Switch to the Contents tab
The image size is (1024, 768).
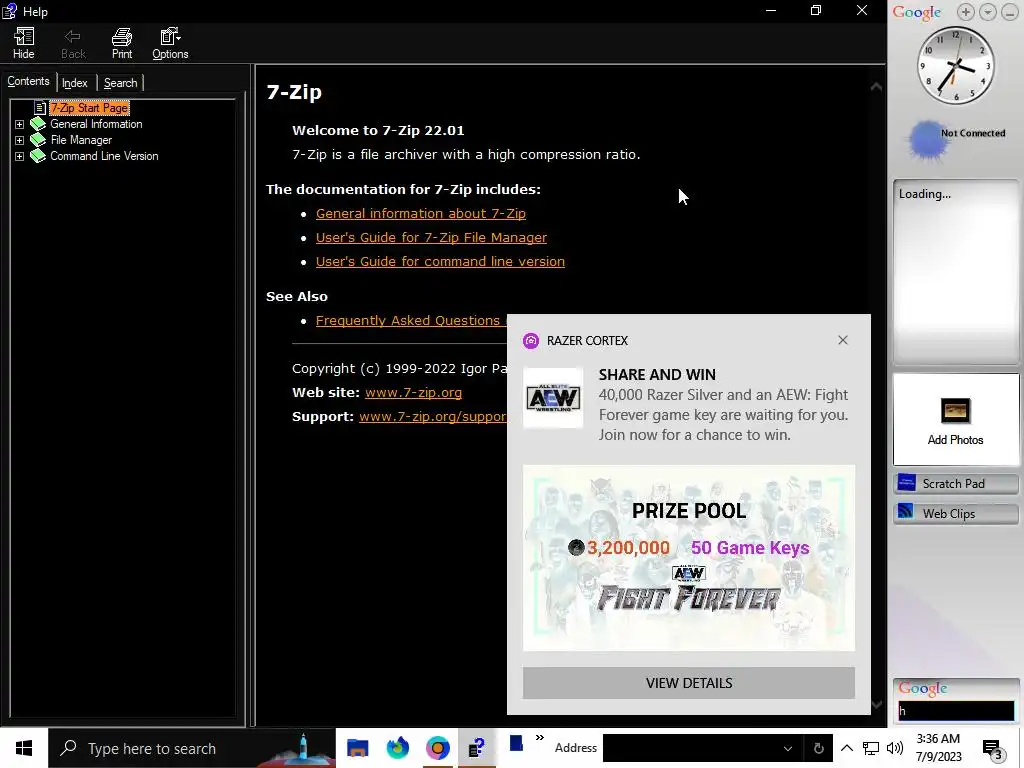(x=28, y=82)
